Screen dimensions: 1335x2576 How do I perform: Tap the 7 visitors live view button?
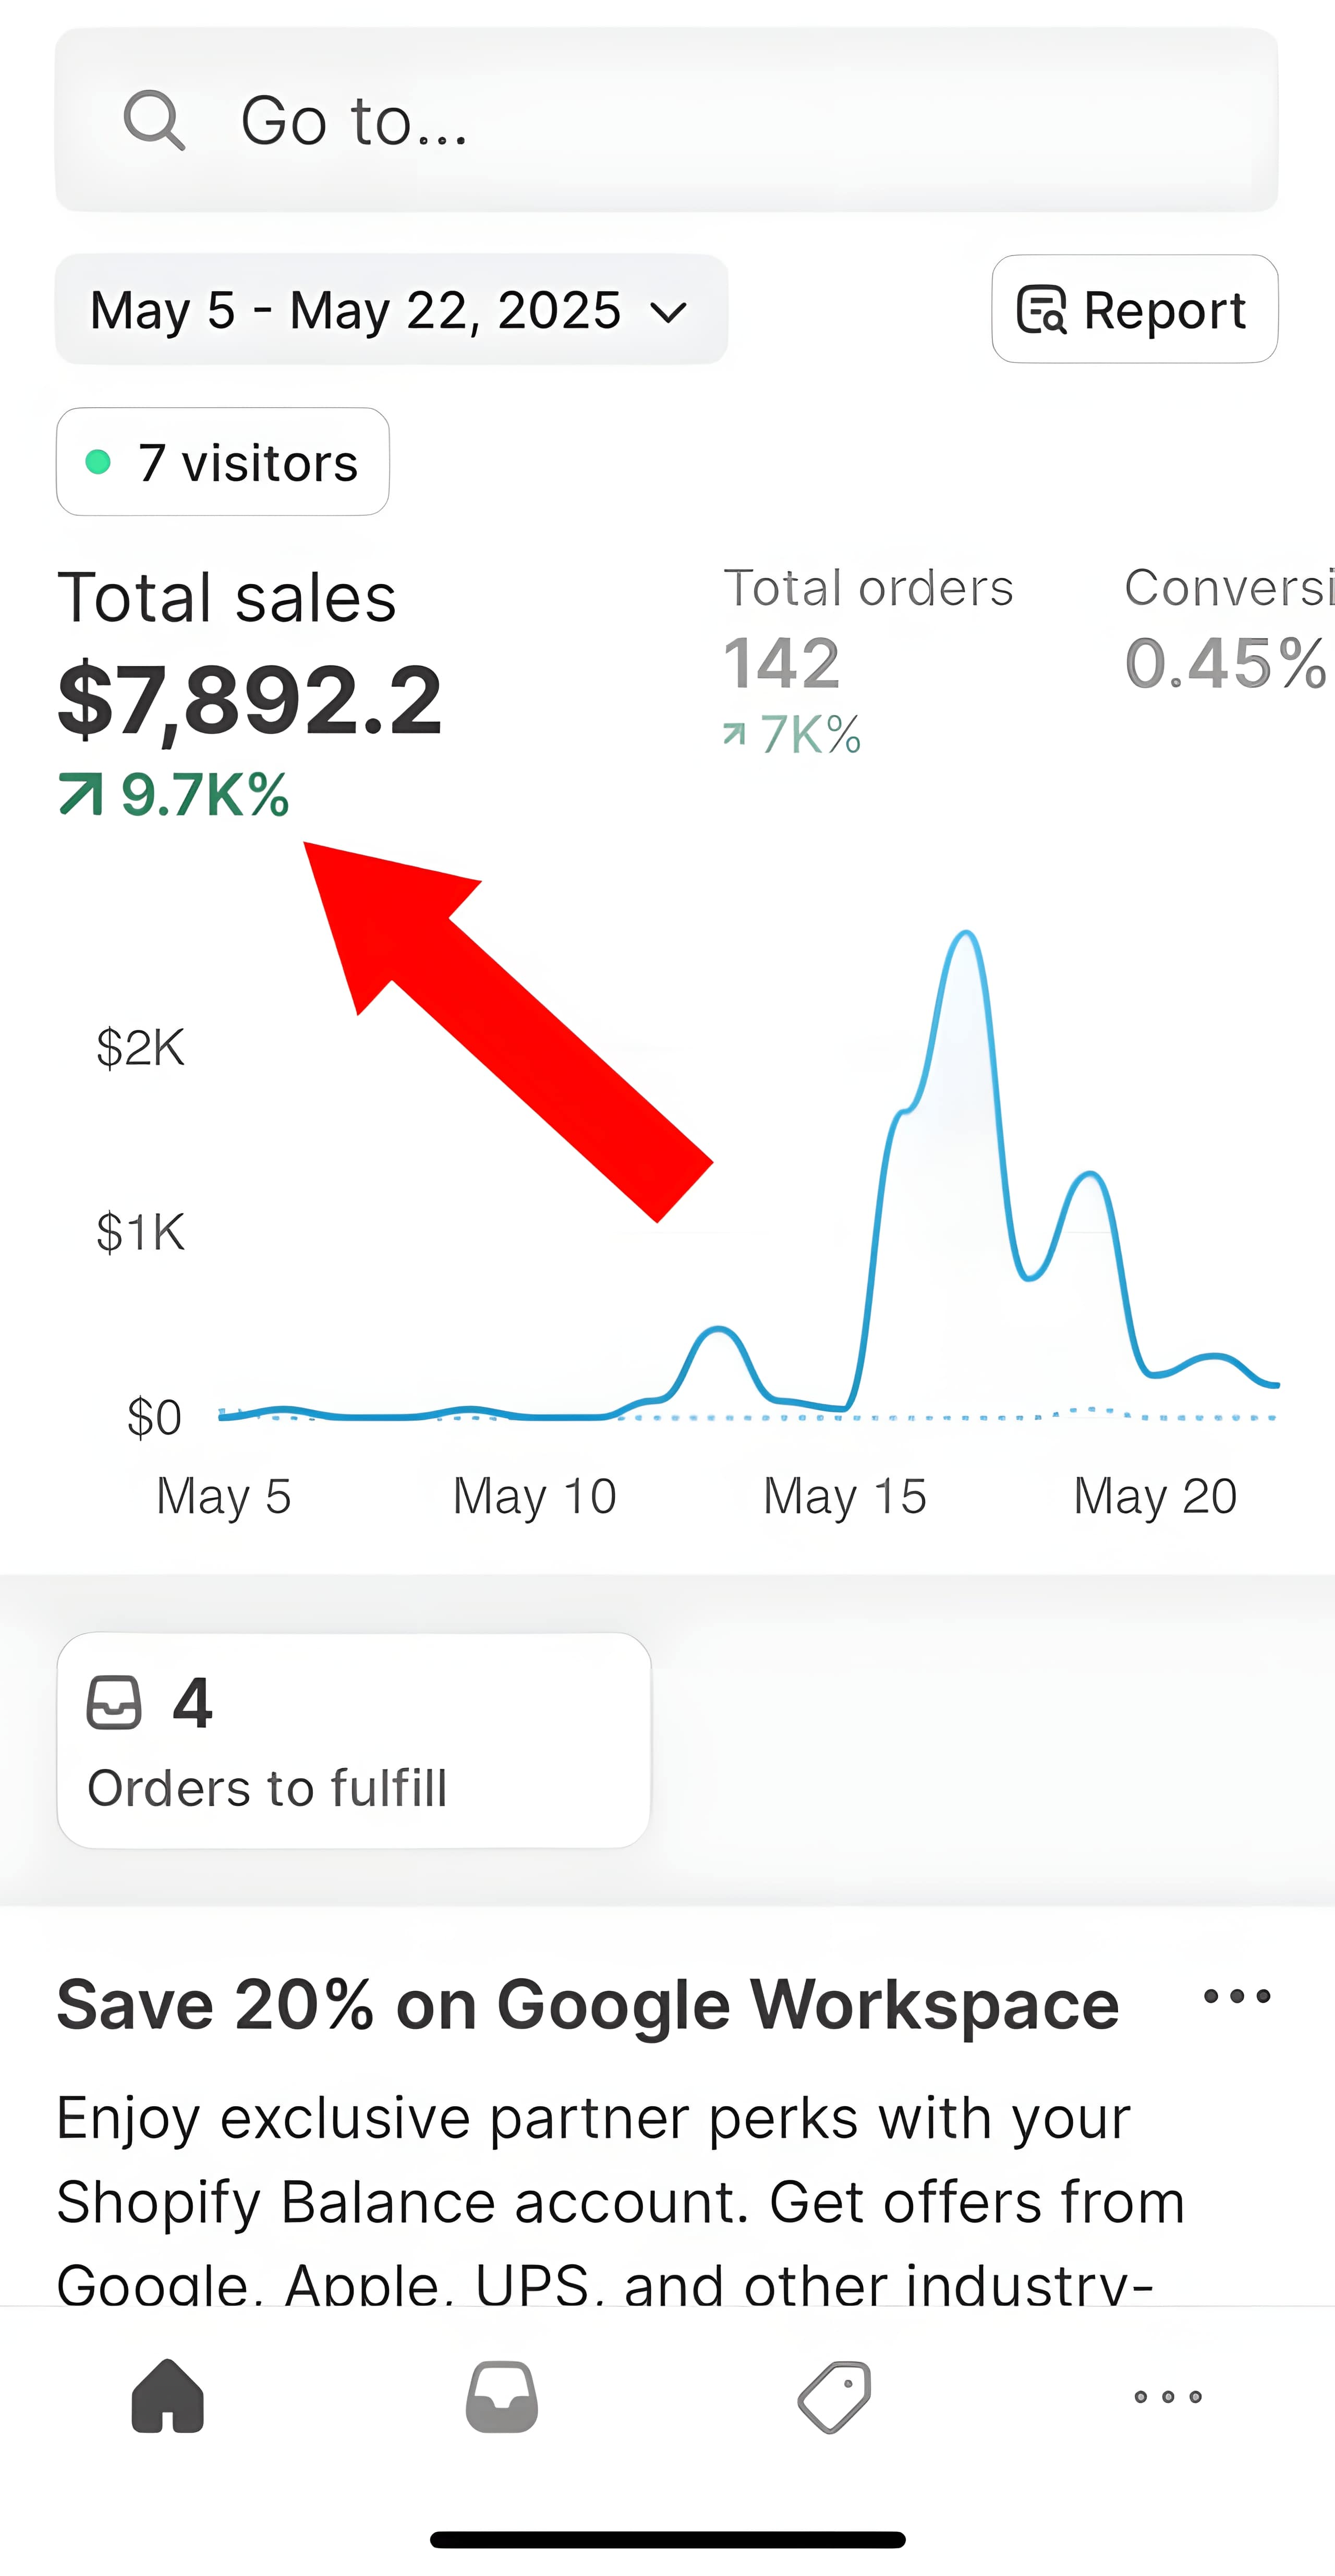pos(223,462)
